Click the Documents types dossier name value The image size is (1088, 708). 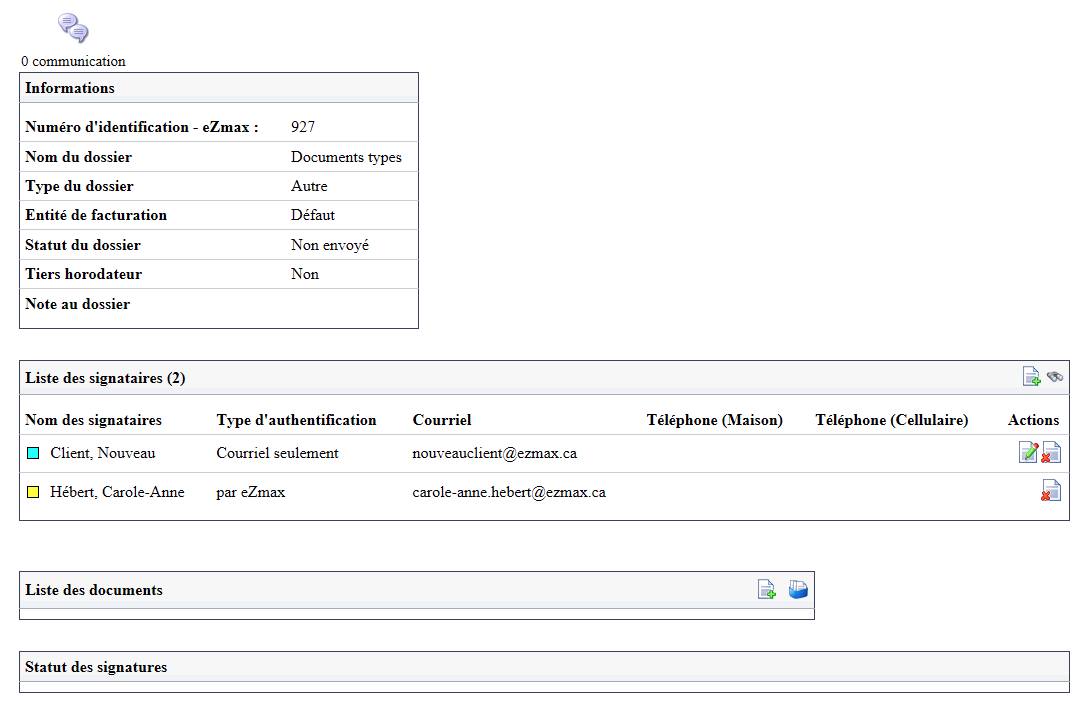click(x=346, y=158)
